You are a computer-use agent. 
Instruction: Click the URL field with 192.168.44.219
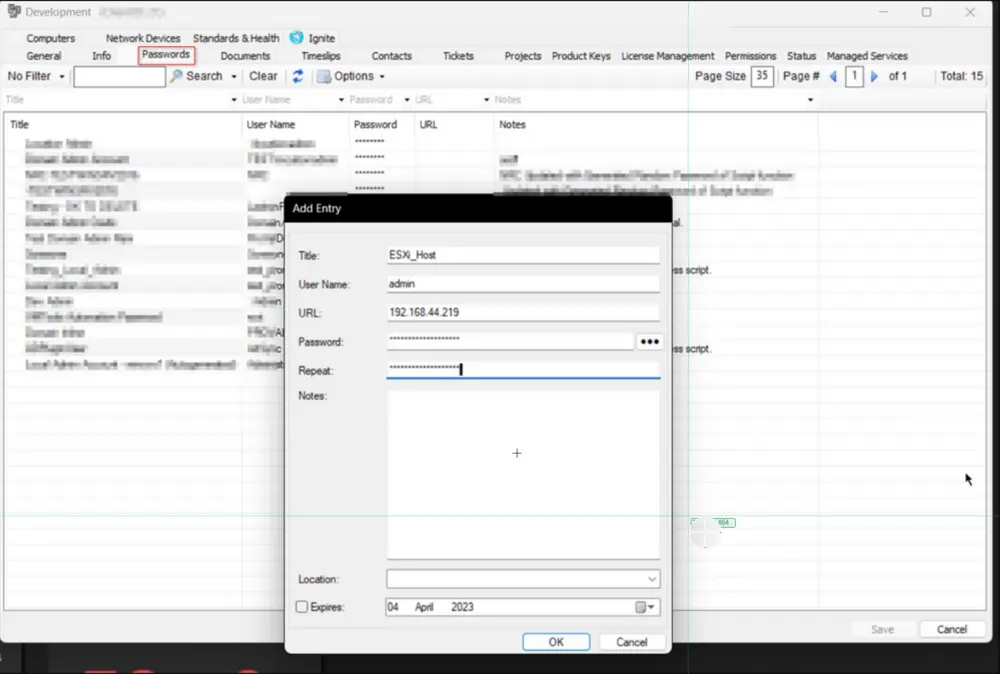[523, 312]
